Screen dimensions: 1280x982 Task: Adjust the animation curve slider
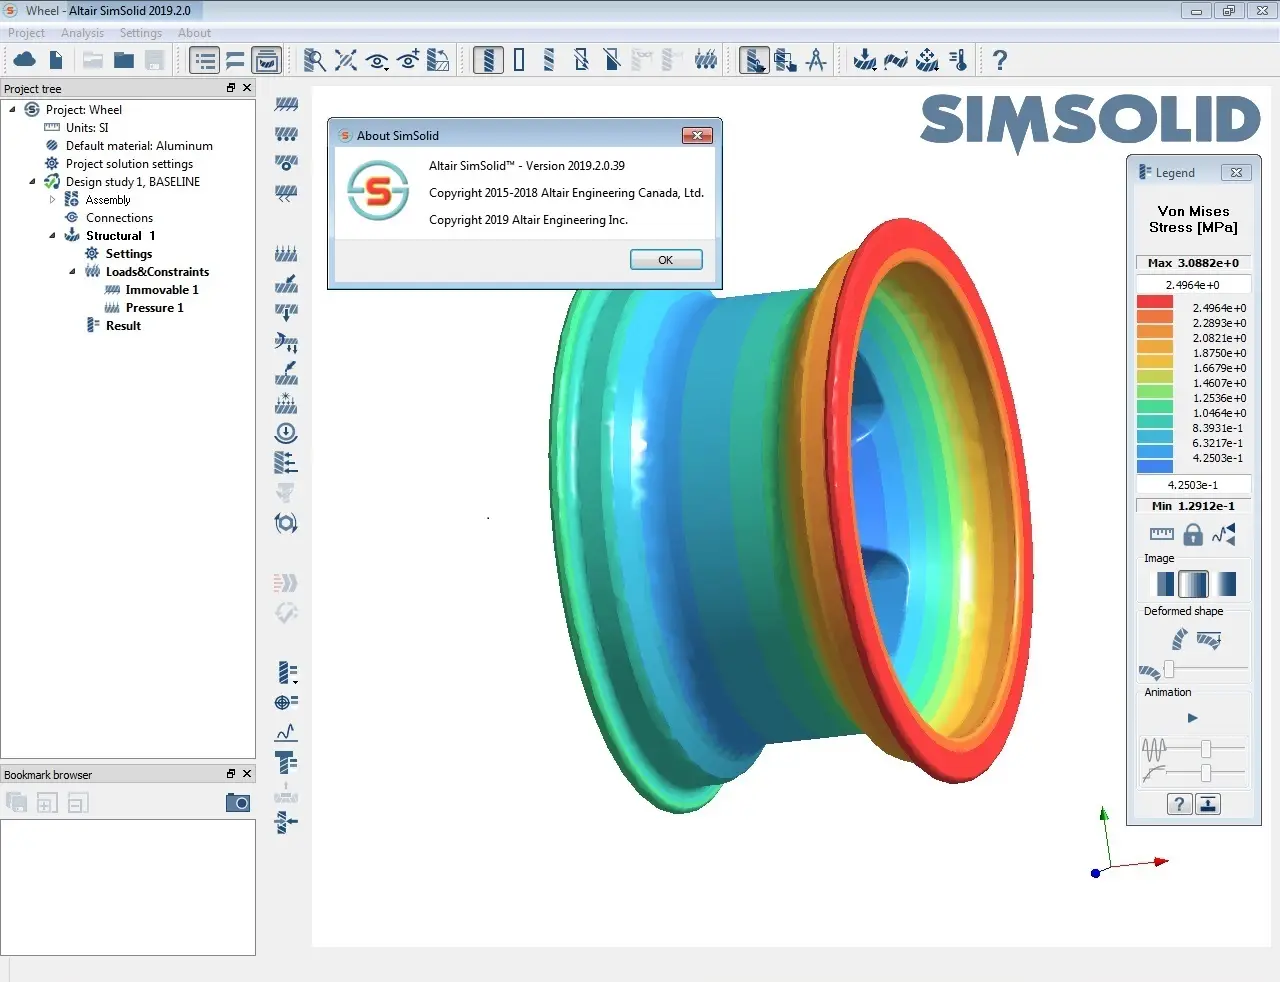pyautogui.click(x=1206, y=773)
